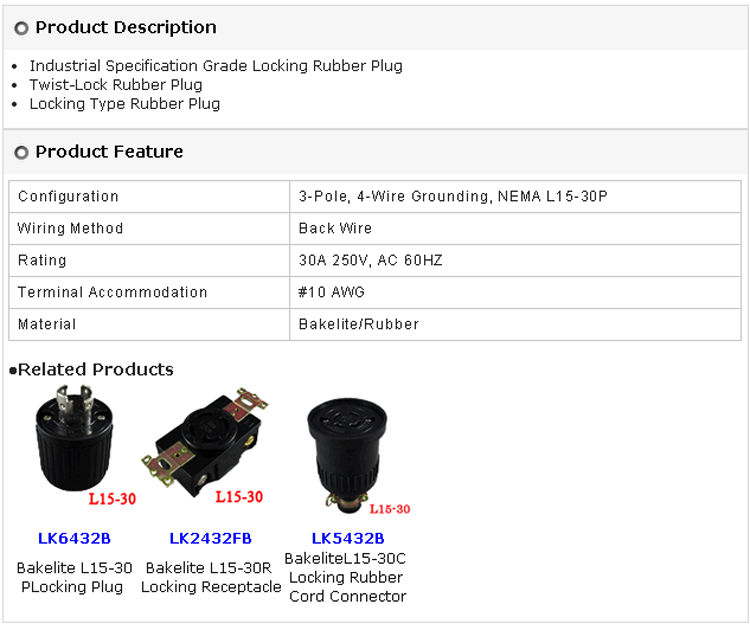Click the NEMA L15-30P configuration value
Viewport: 750px width, 630px height.
[452, 197]
